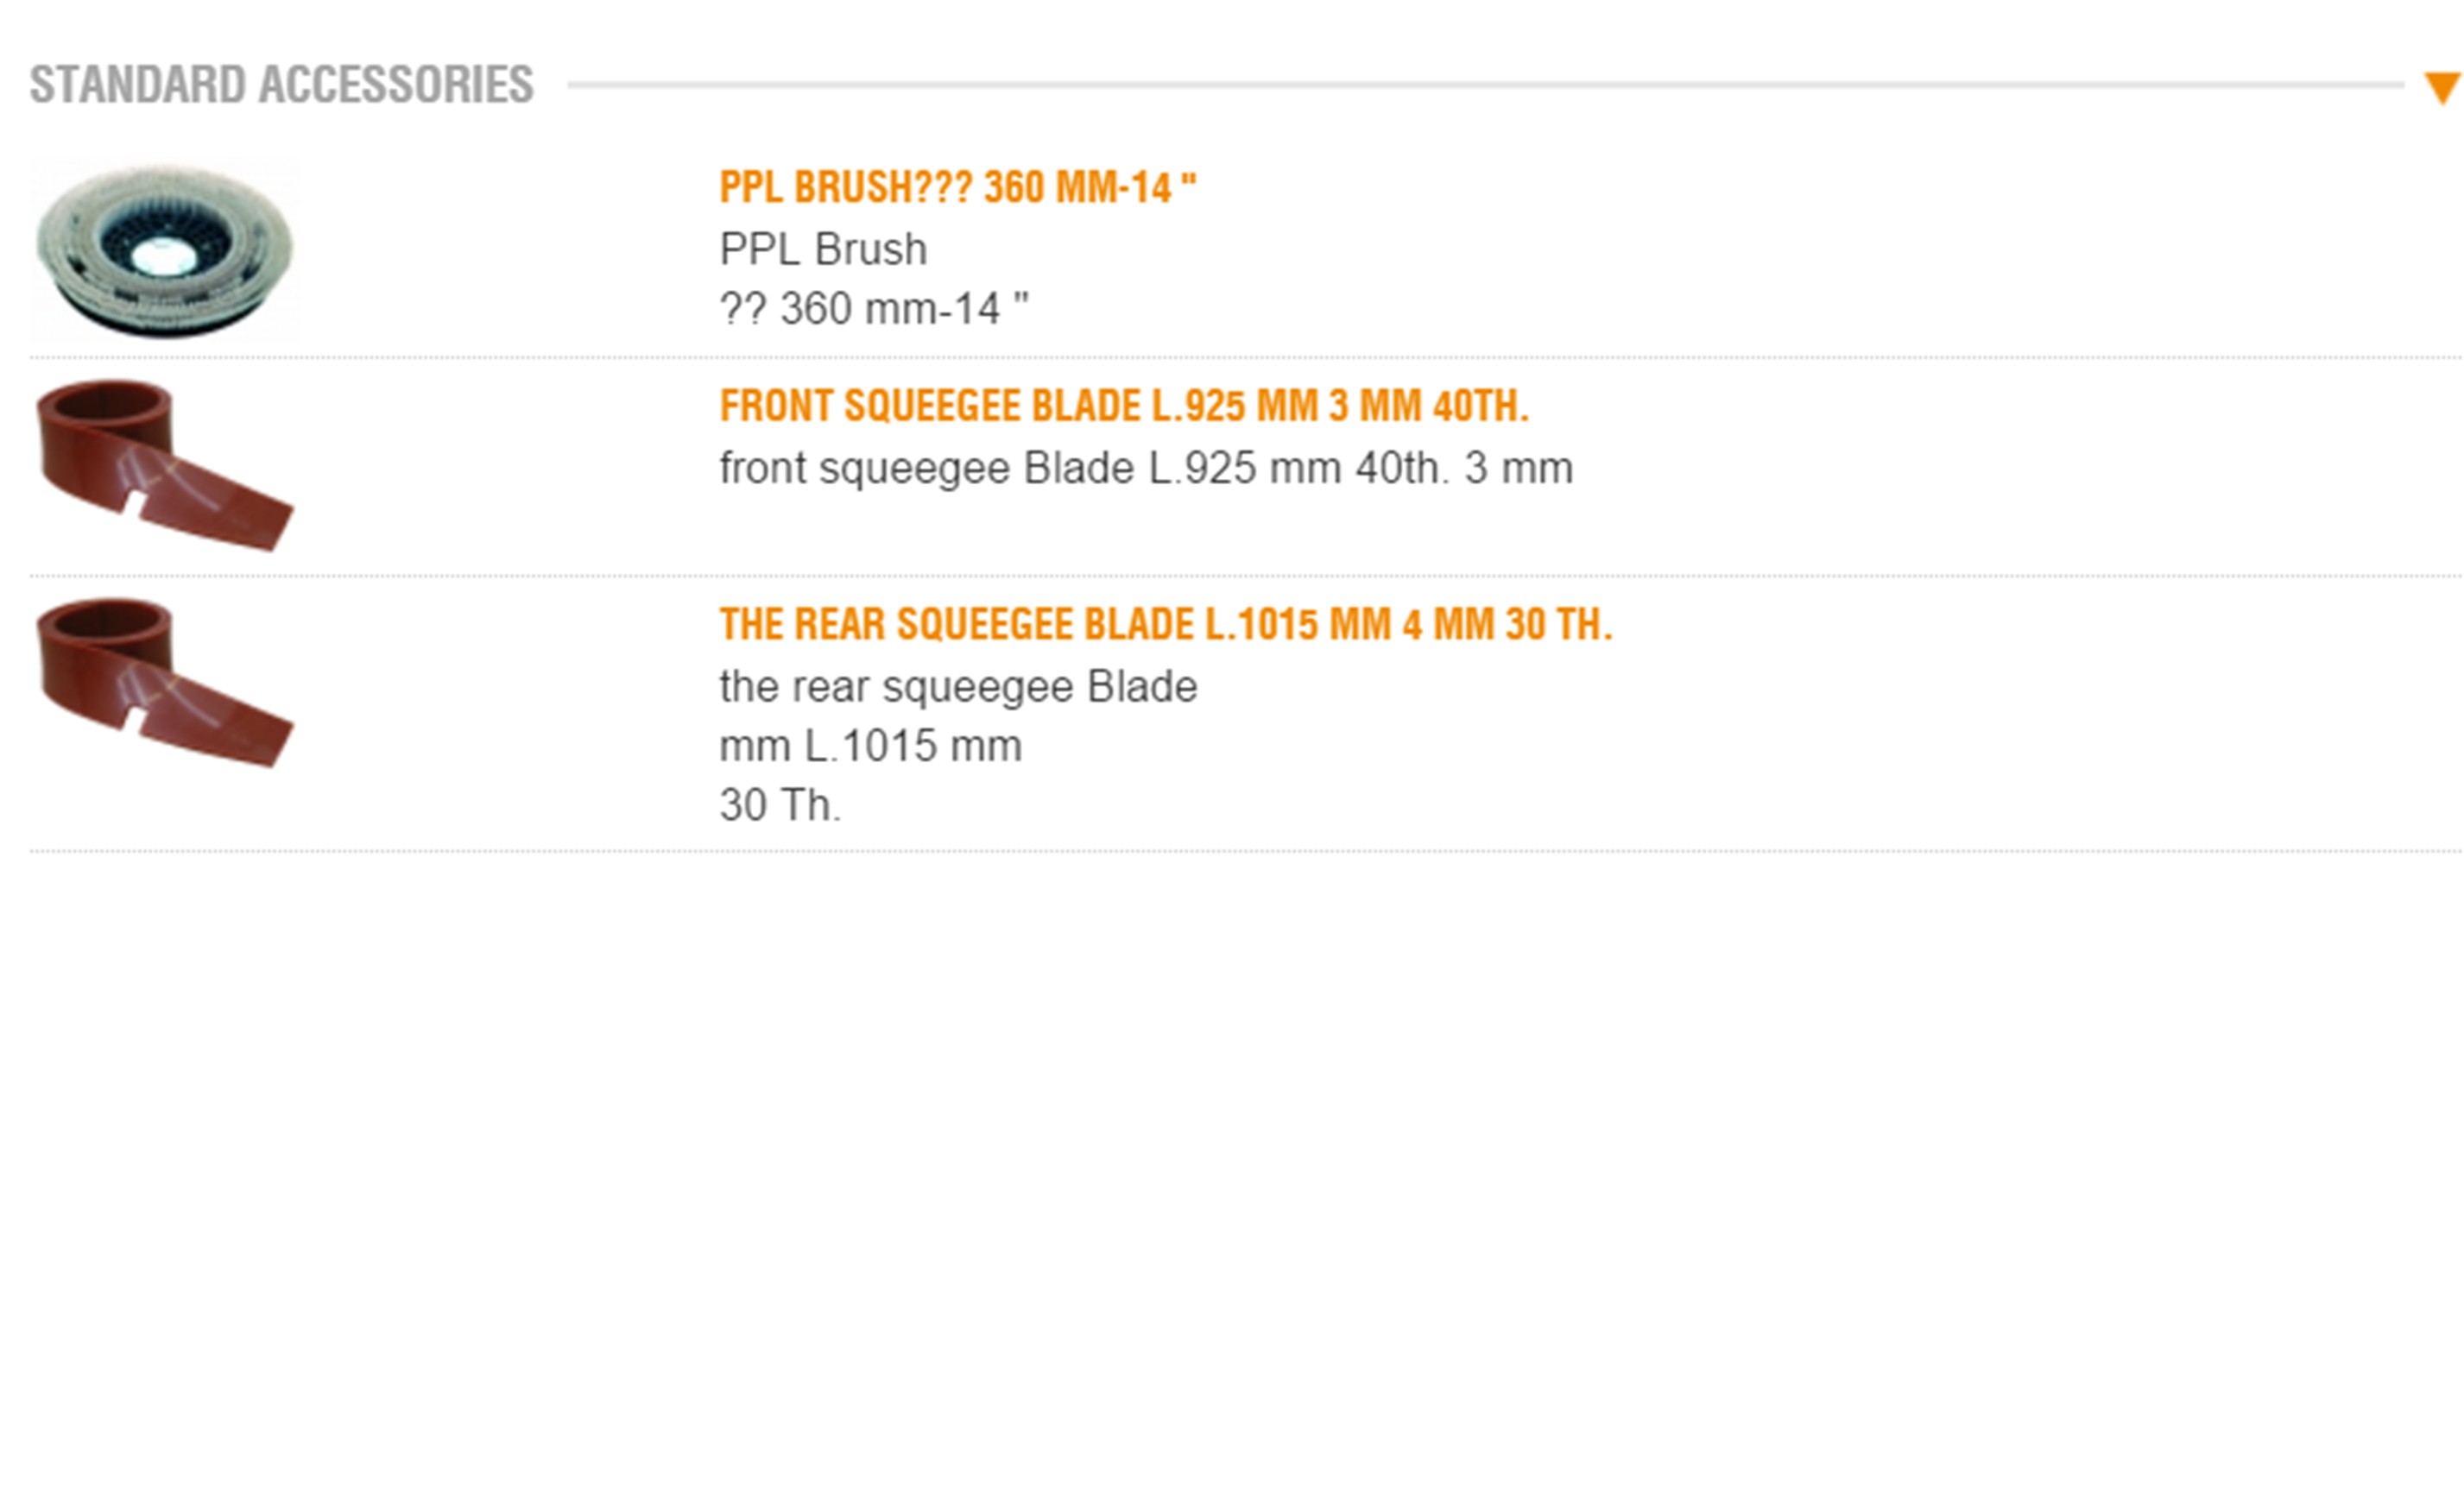This screenshot has height=1494, width=2464.
Task: Open the PPL Brush 360 MM-14 title link
Action: tap(957, 187)
